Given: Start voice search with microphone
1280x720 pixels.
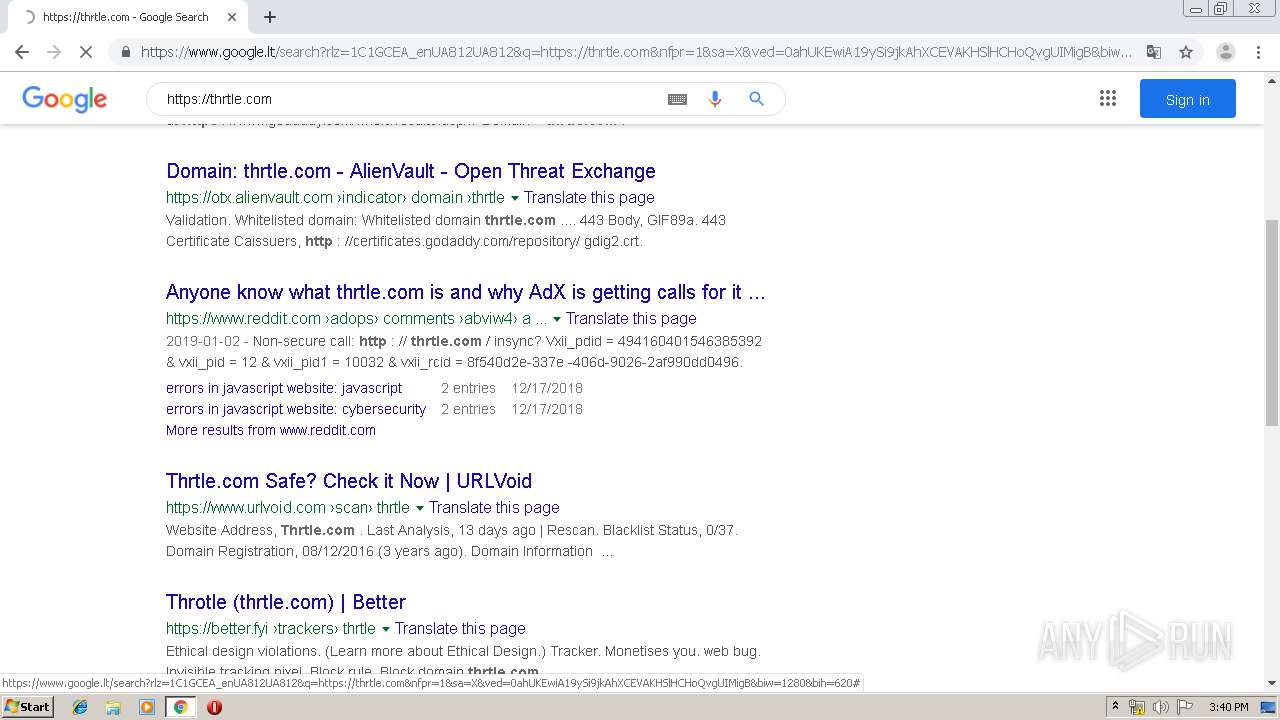Looking at the screenshot, I should (715, 99).
